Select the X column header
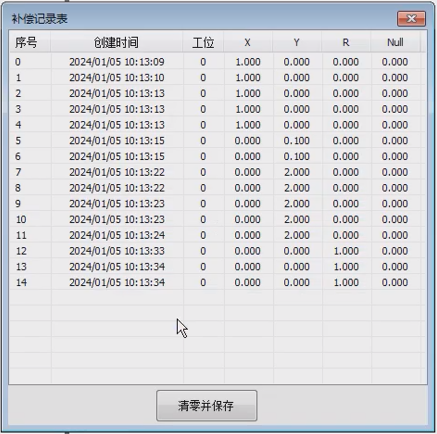The height and width of the screenshot is (434, 437). tap(248, 42)
